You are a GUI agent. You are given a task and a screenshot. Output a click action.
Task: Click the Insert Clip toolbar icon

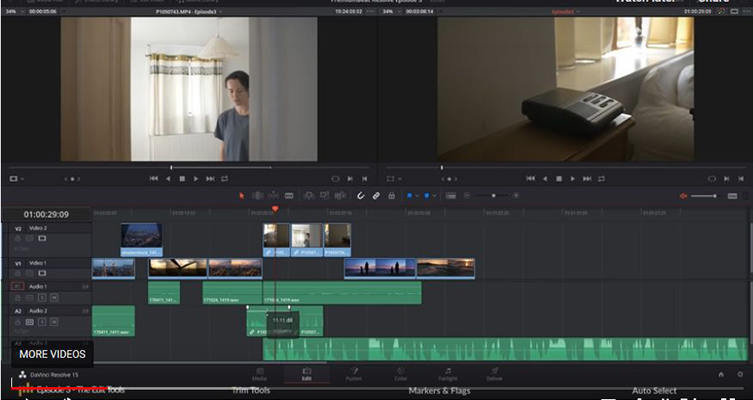(x=309, y=195)
